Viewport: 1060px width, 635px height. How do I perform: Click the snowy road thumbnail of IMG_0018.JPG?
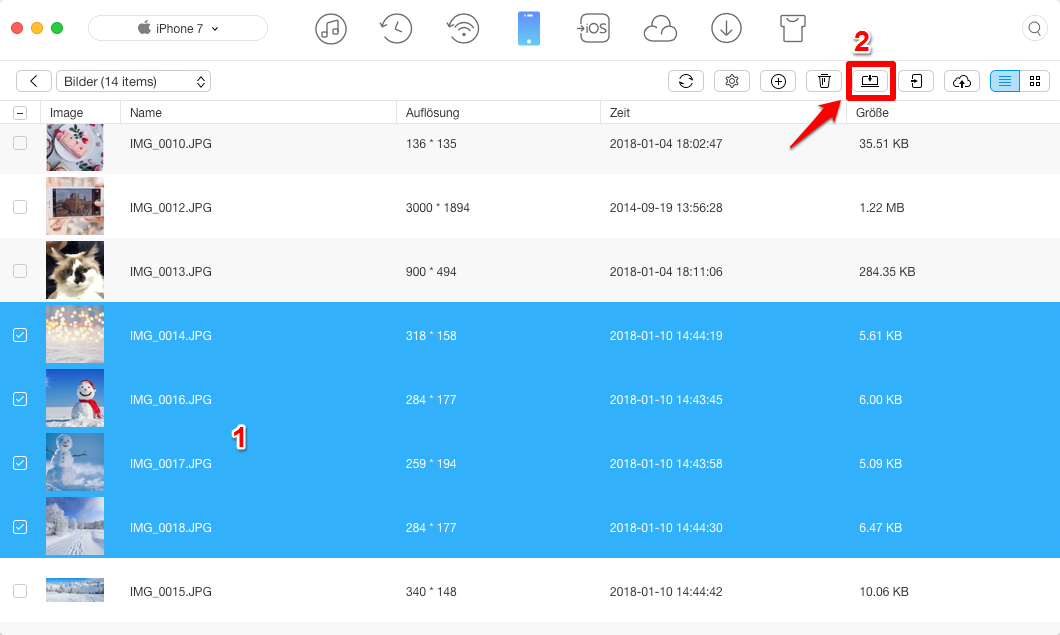coord(75,526)
